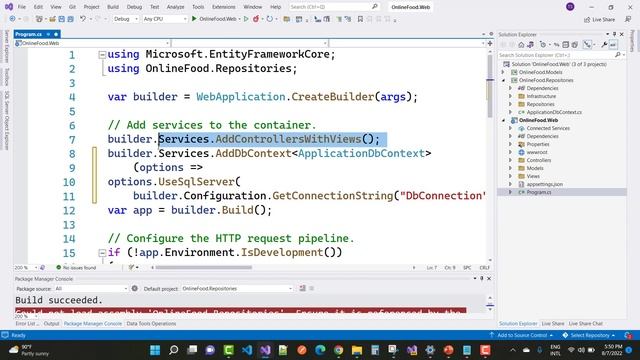Click the bookmark icon in the main toolbar

coord(360,19)
